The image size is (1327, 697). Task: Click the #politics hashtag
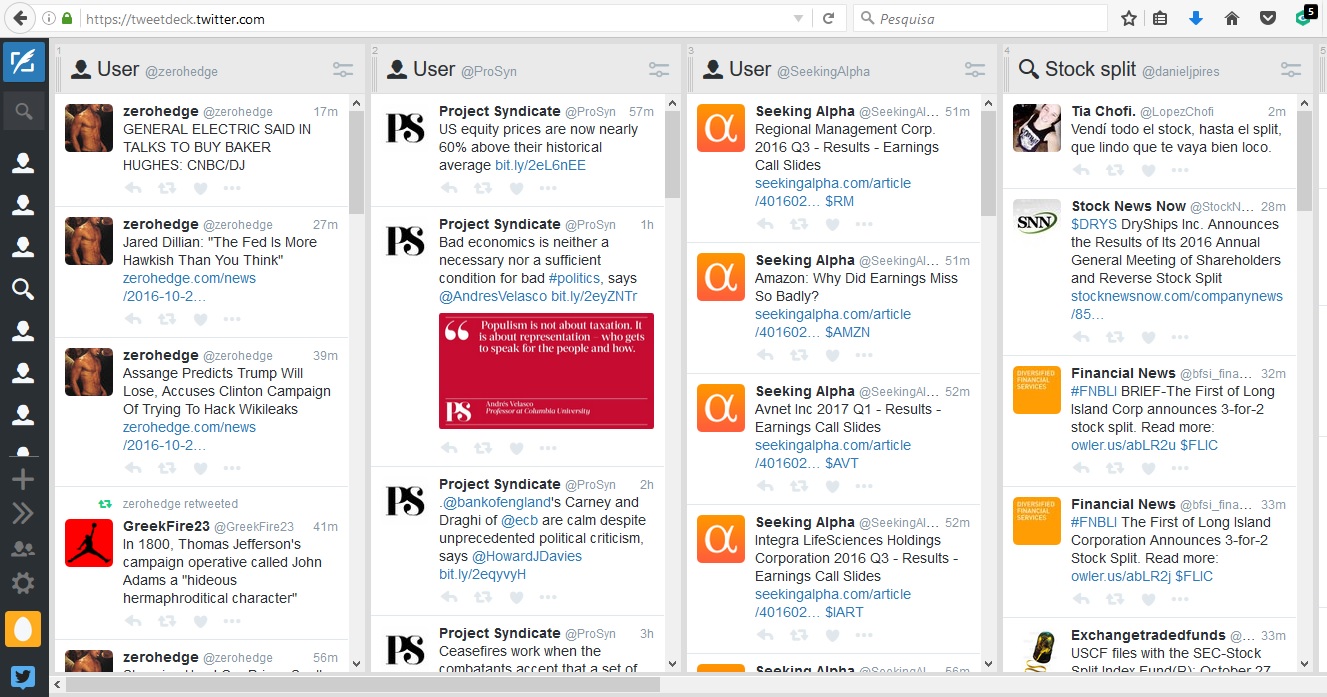pos(574,278)
